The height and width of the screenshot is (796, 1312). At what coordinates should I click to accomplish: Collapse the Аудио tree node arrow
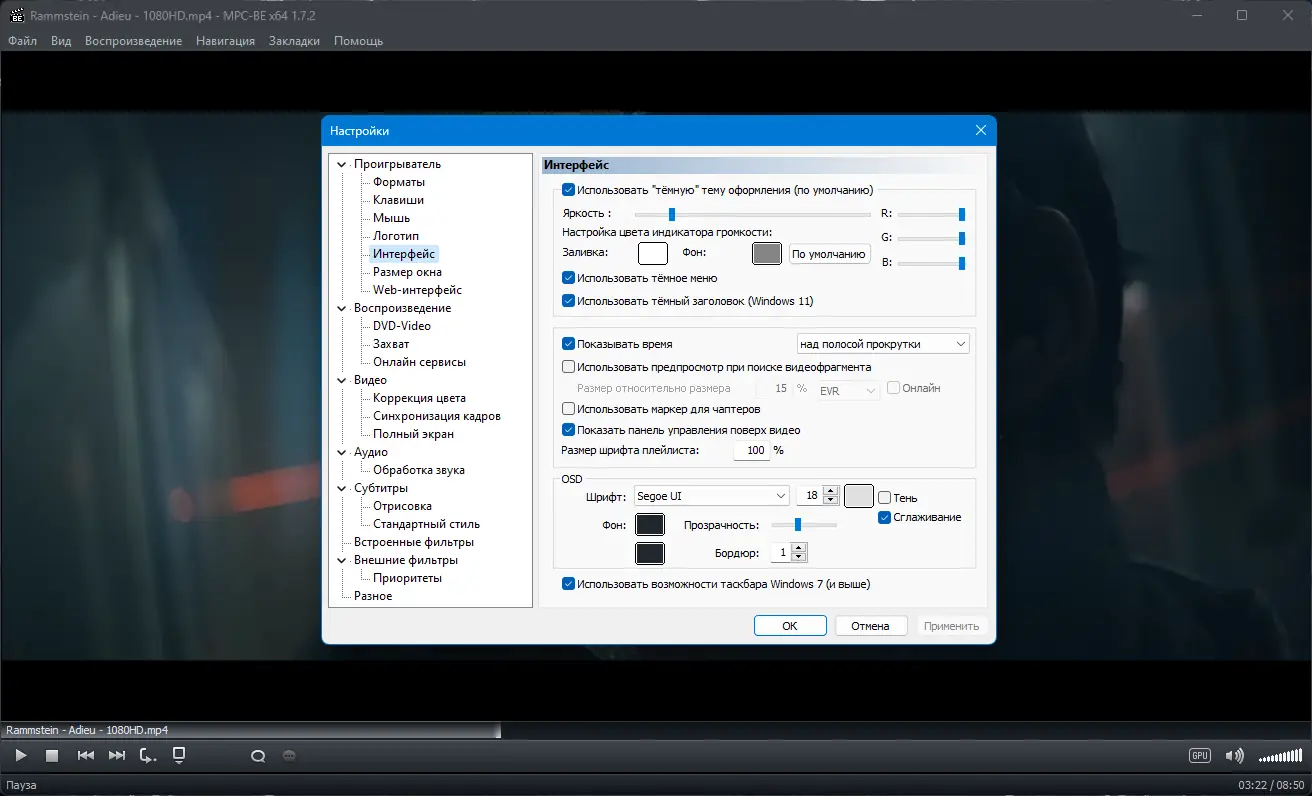click(342, 452)
